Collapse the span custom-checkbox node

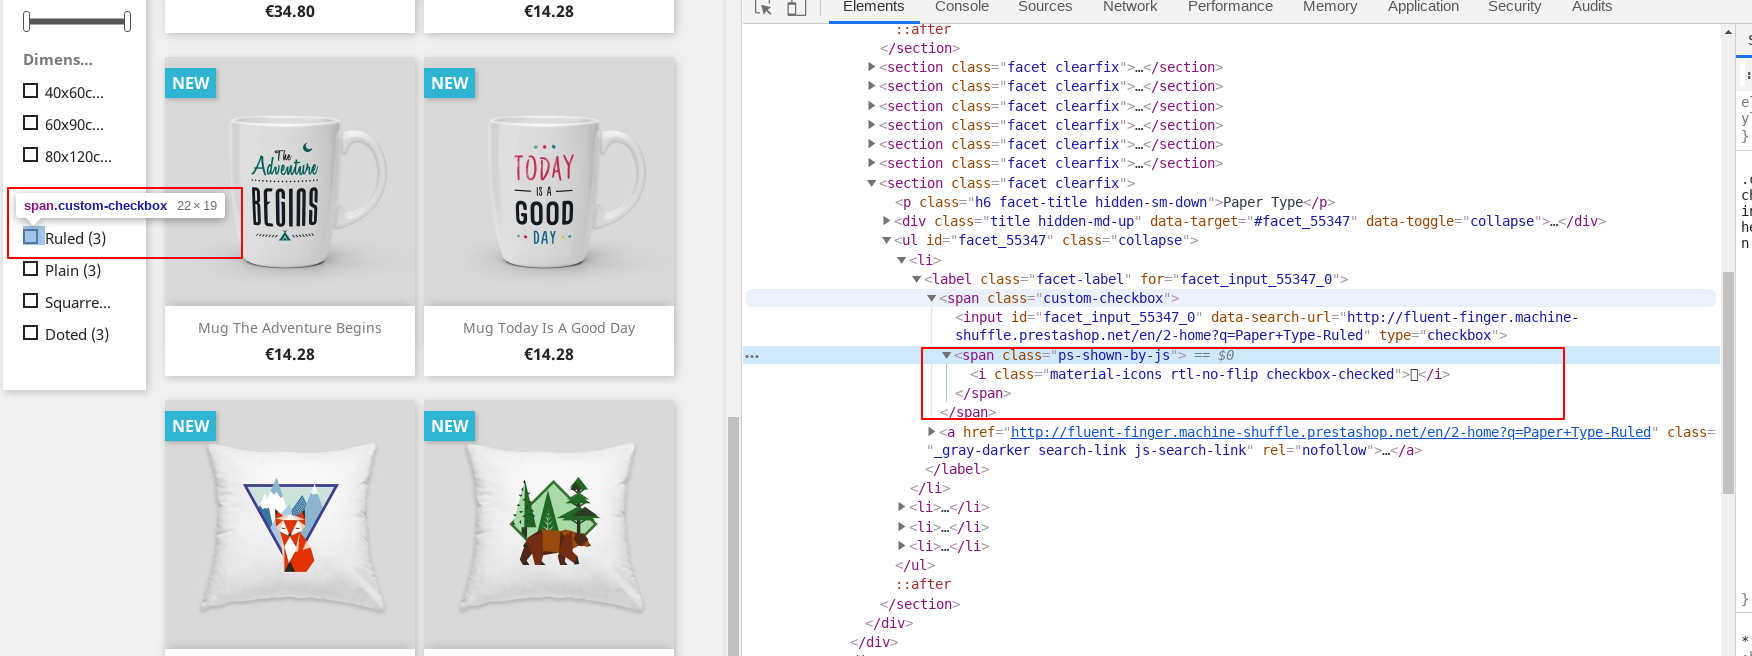931,298
